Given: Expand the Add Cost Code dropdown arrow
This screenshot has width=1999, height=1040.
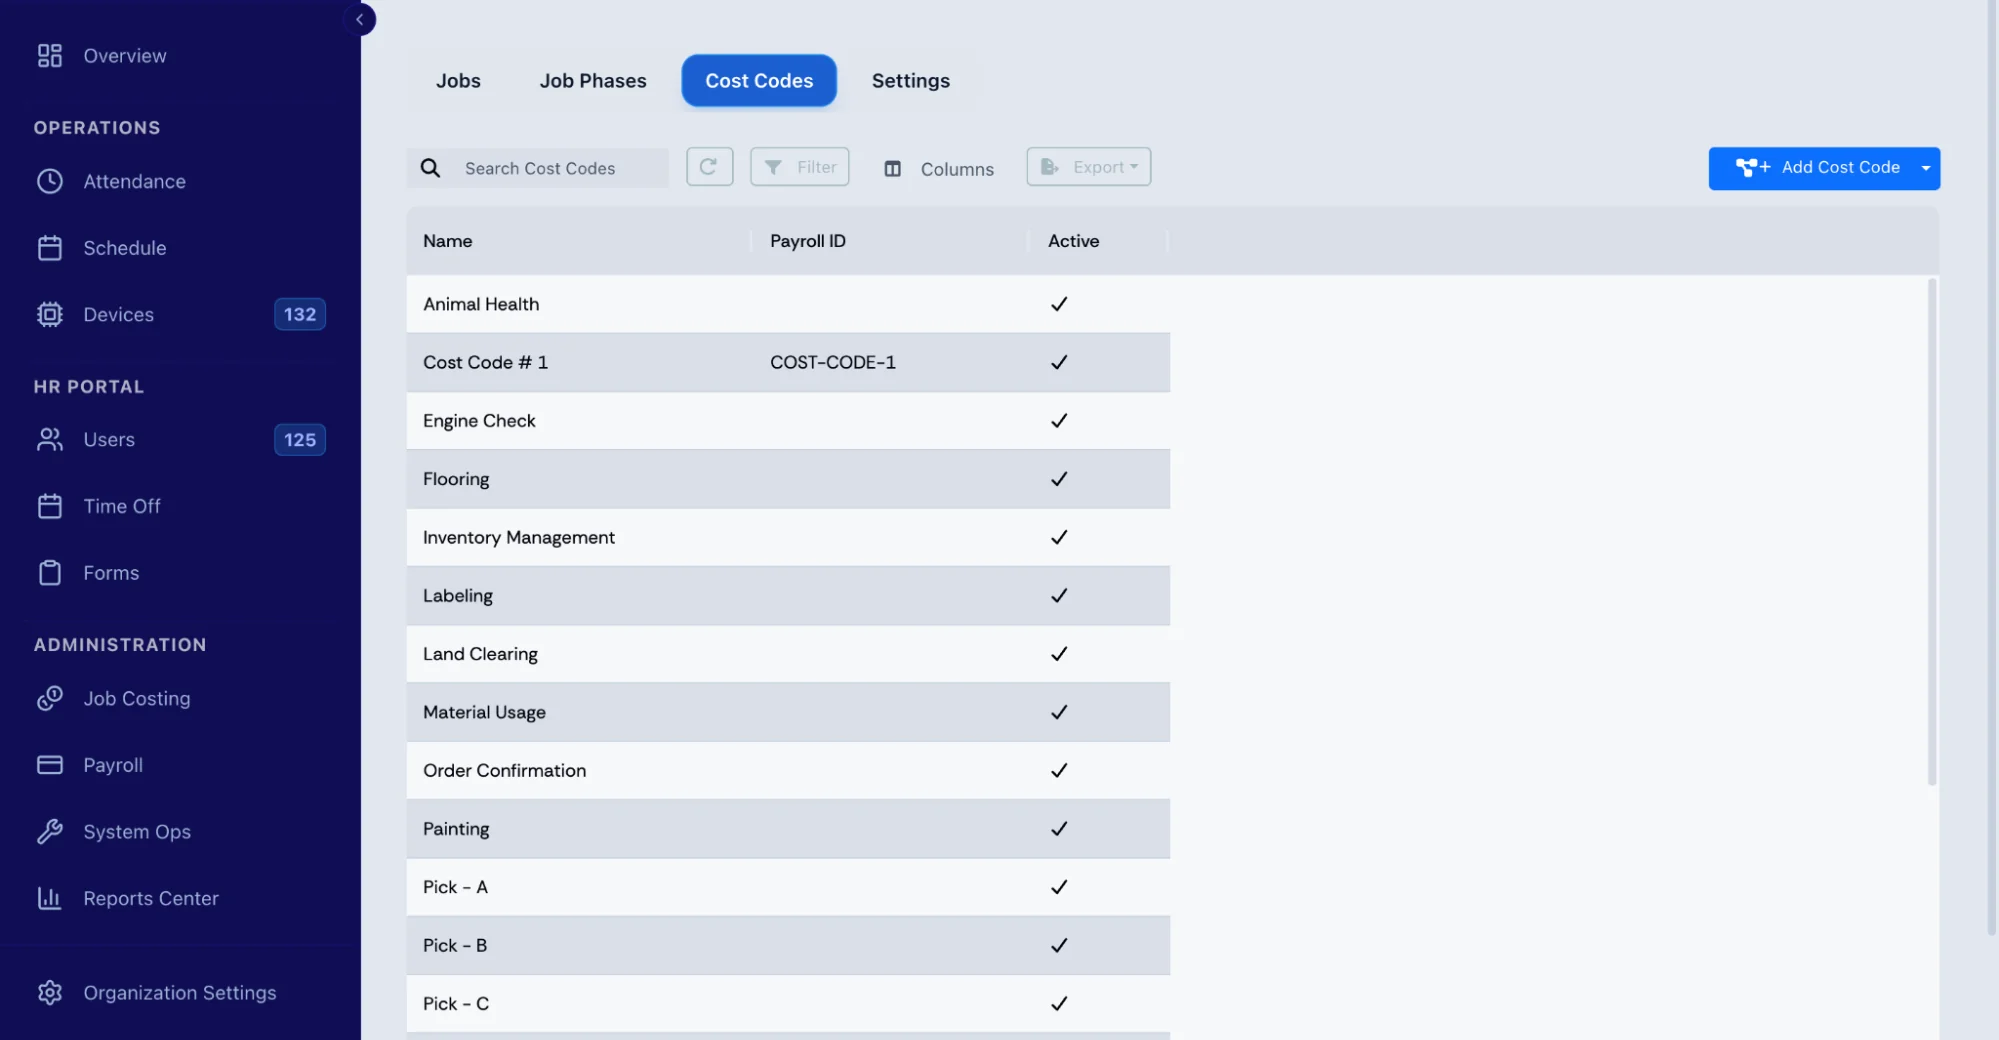Looking at the screenshot, I should (1926, 168).
